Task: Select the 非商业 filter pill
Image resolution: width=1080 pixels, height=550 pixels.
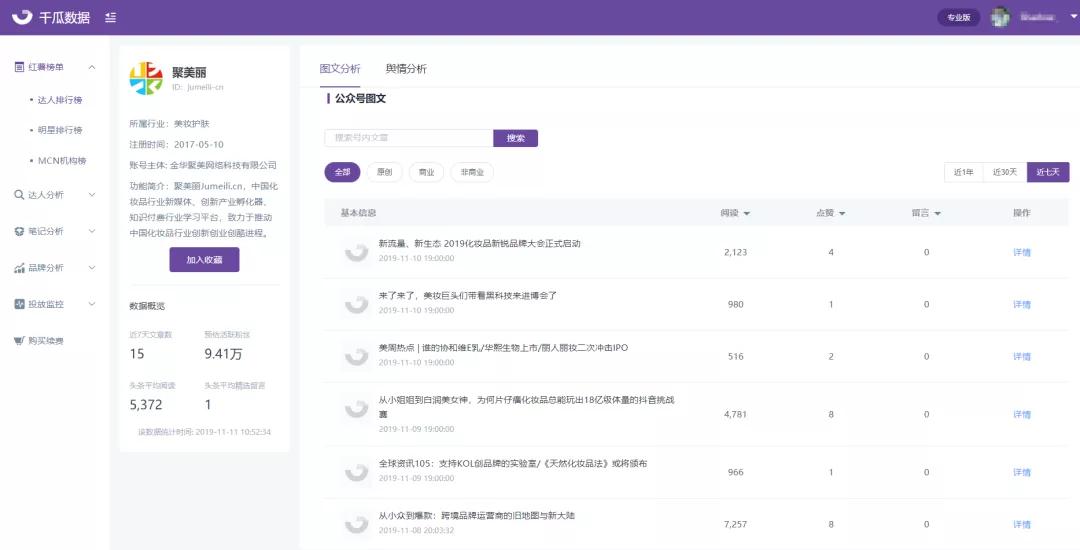Action: (x=472, y=172)
